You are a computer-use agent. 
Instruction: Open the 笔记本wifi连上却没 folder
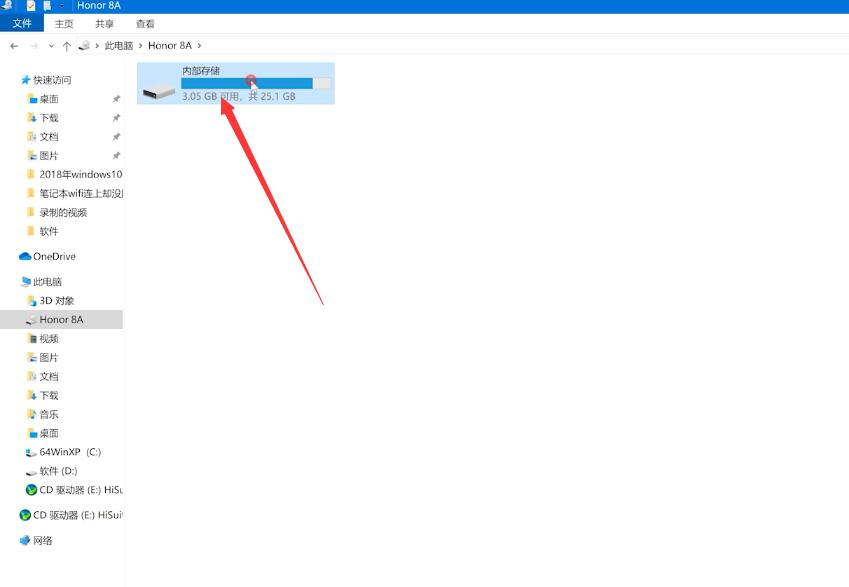point(80,193)
